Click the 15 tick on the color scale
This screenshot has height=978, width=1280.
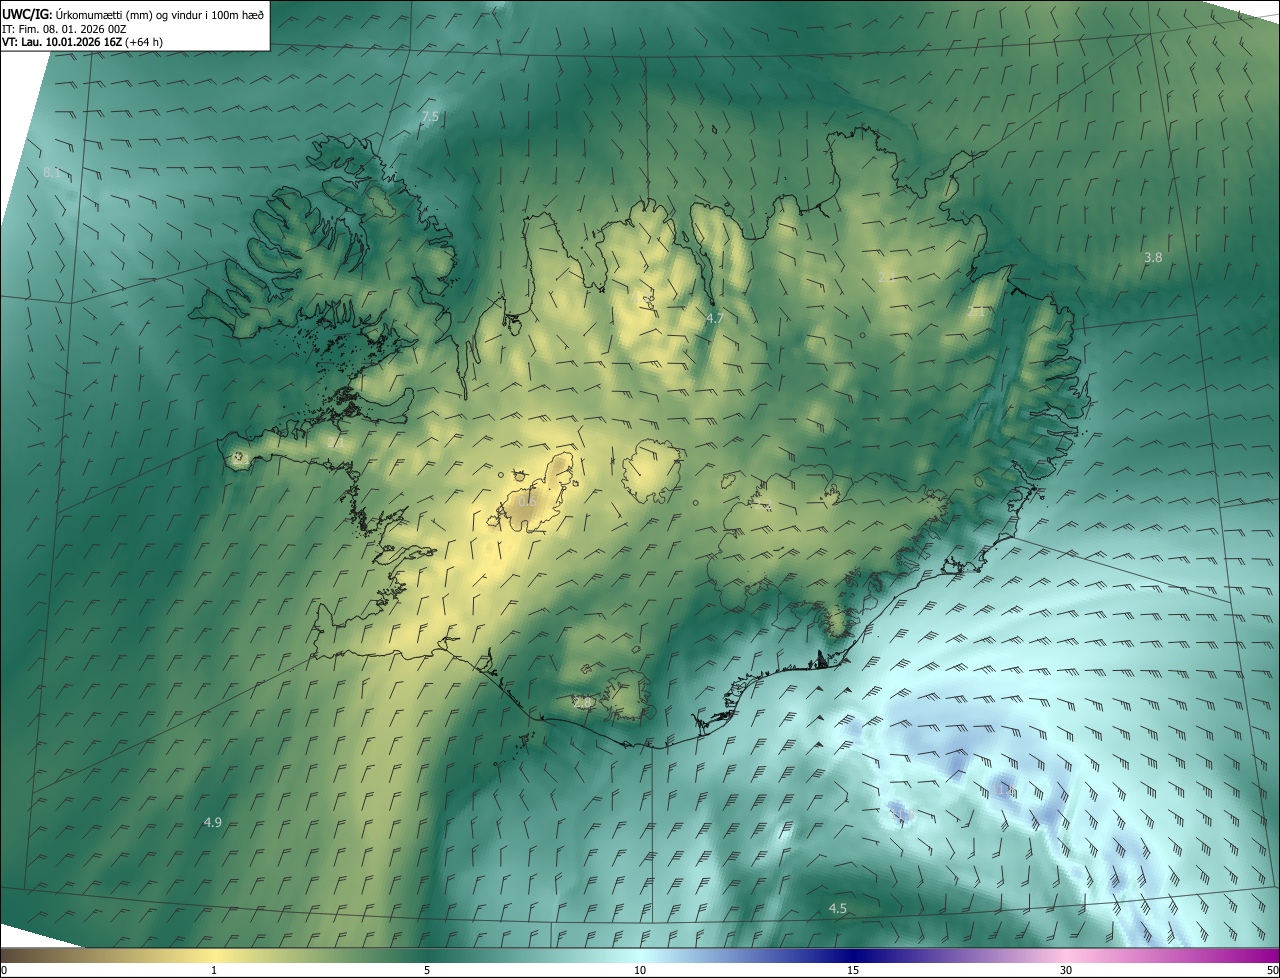(x=853, y=971)
